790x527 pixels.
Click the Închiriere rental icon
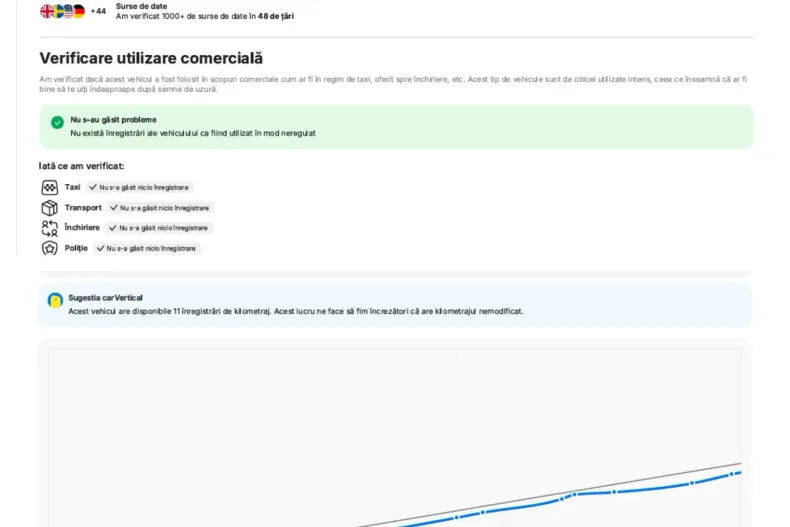coord(49,228)
